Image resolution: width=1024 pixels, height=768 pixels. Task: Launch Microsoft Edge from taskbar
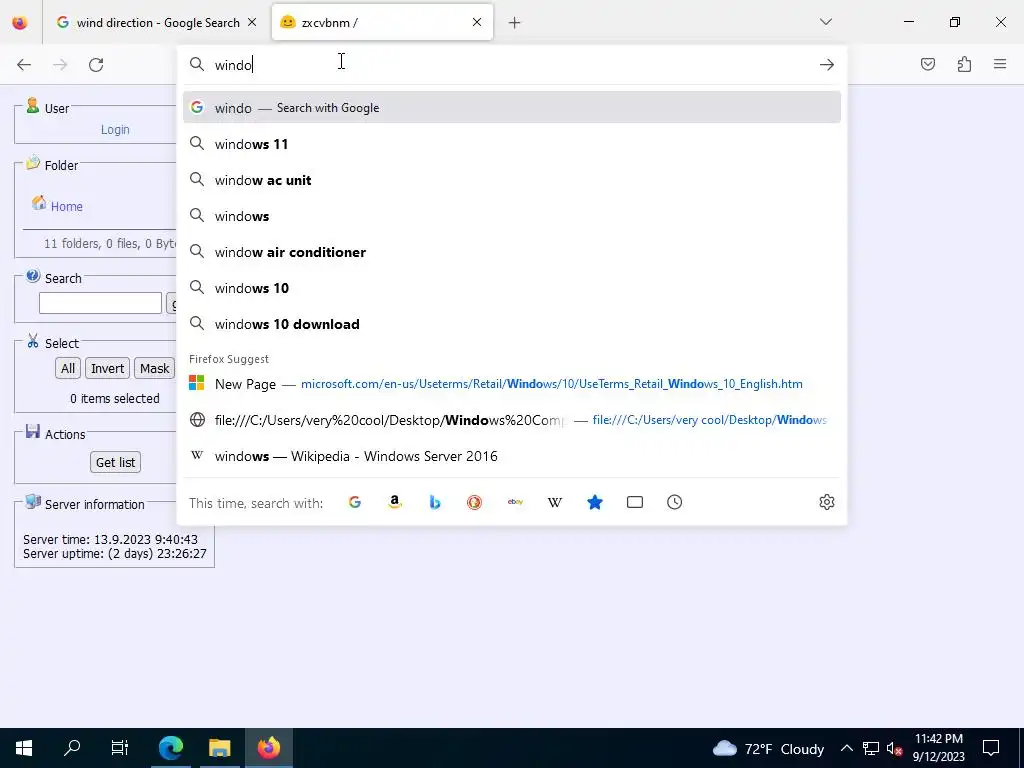pos(171,748)
